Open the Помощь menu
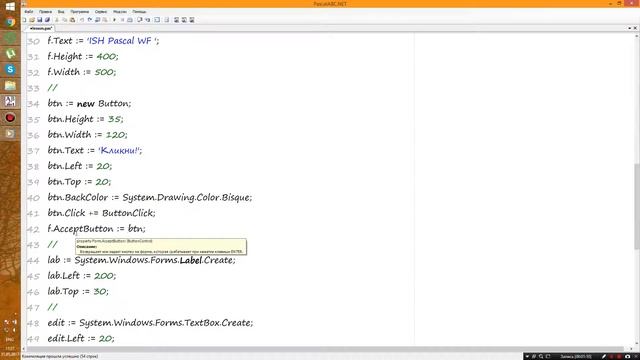This screenshot has width=640, height=360. pos(139,12)
